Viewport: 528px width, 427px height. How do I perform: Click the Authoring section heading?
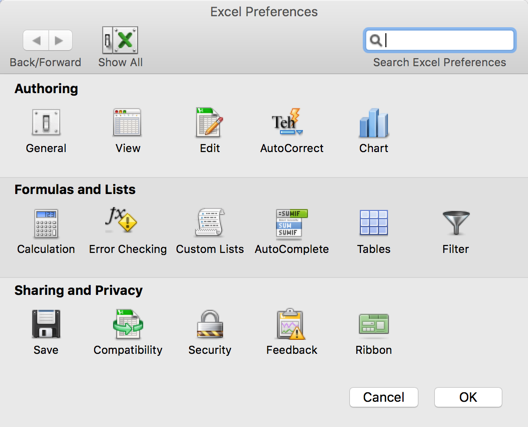click(x=46, y=89)
